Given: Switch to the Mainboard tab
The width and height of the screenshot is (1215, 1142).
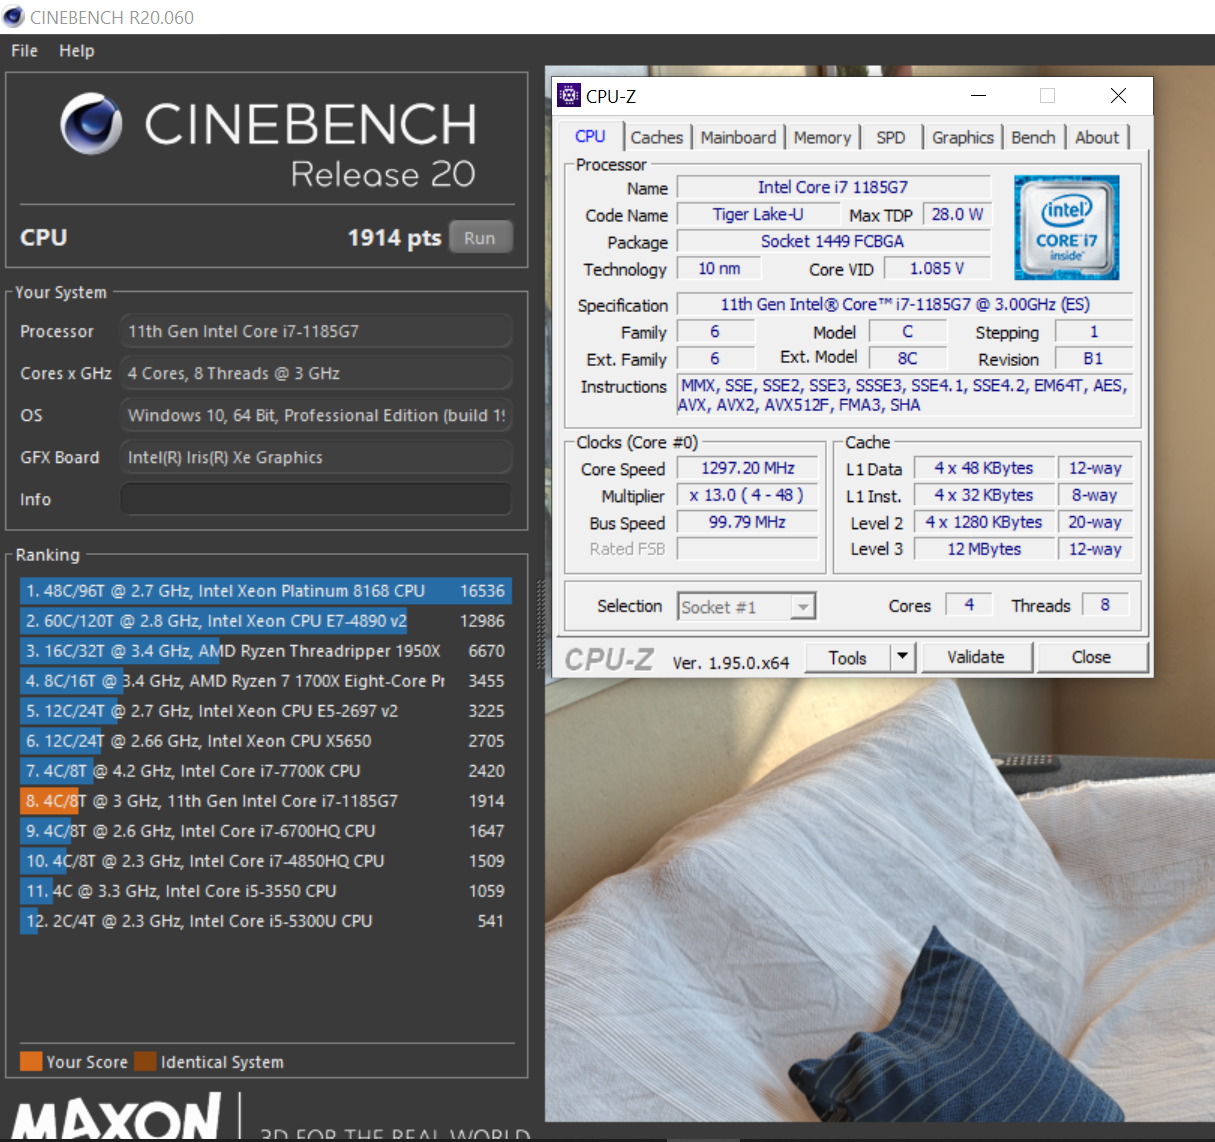Looking at the screenshot, I should (x=738, y=138).
